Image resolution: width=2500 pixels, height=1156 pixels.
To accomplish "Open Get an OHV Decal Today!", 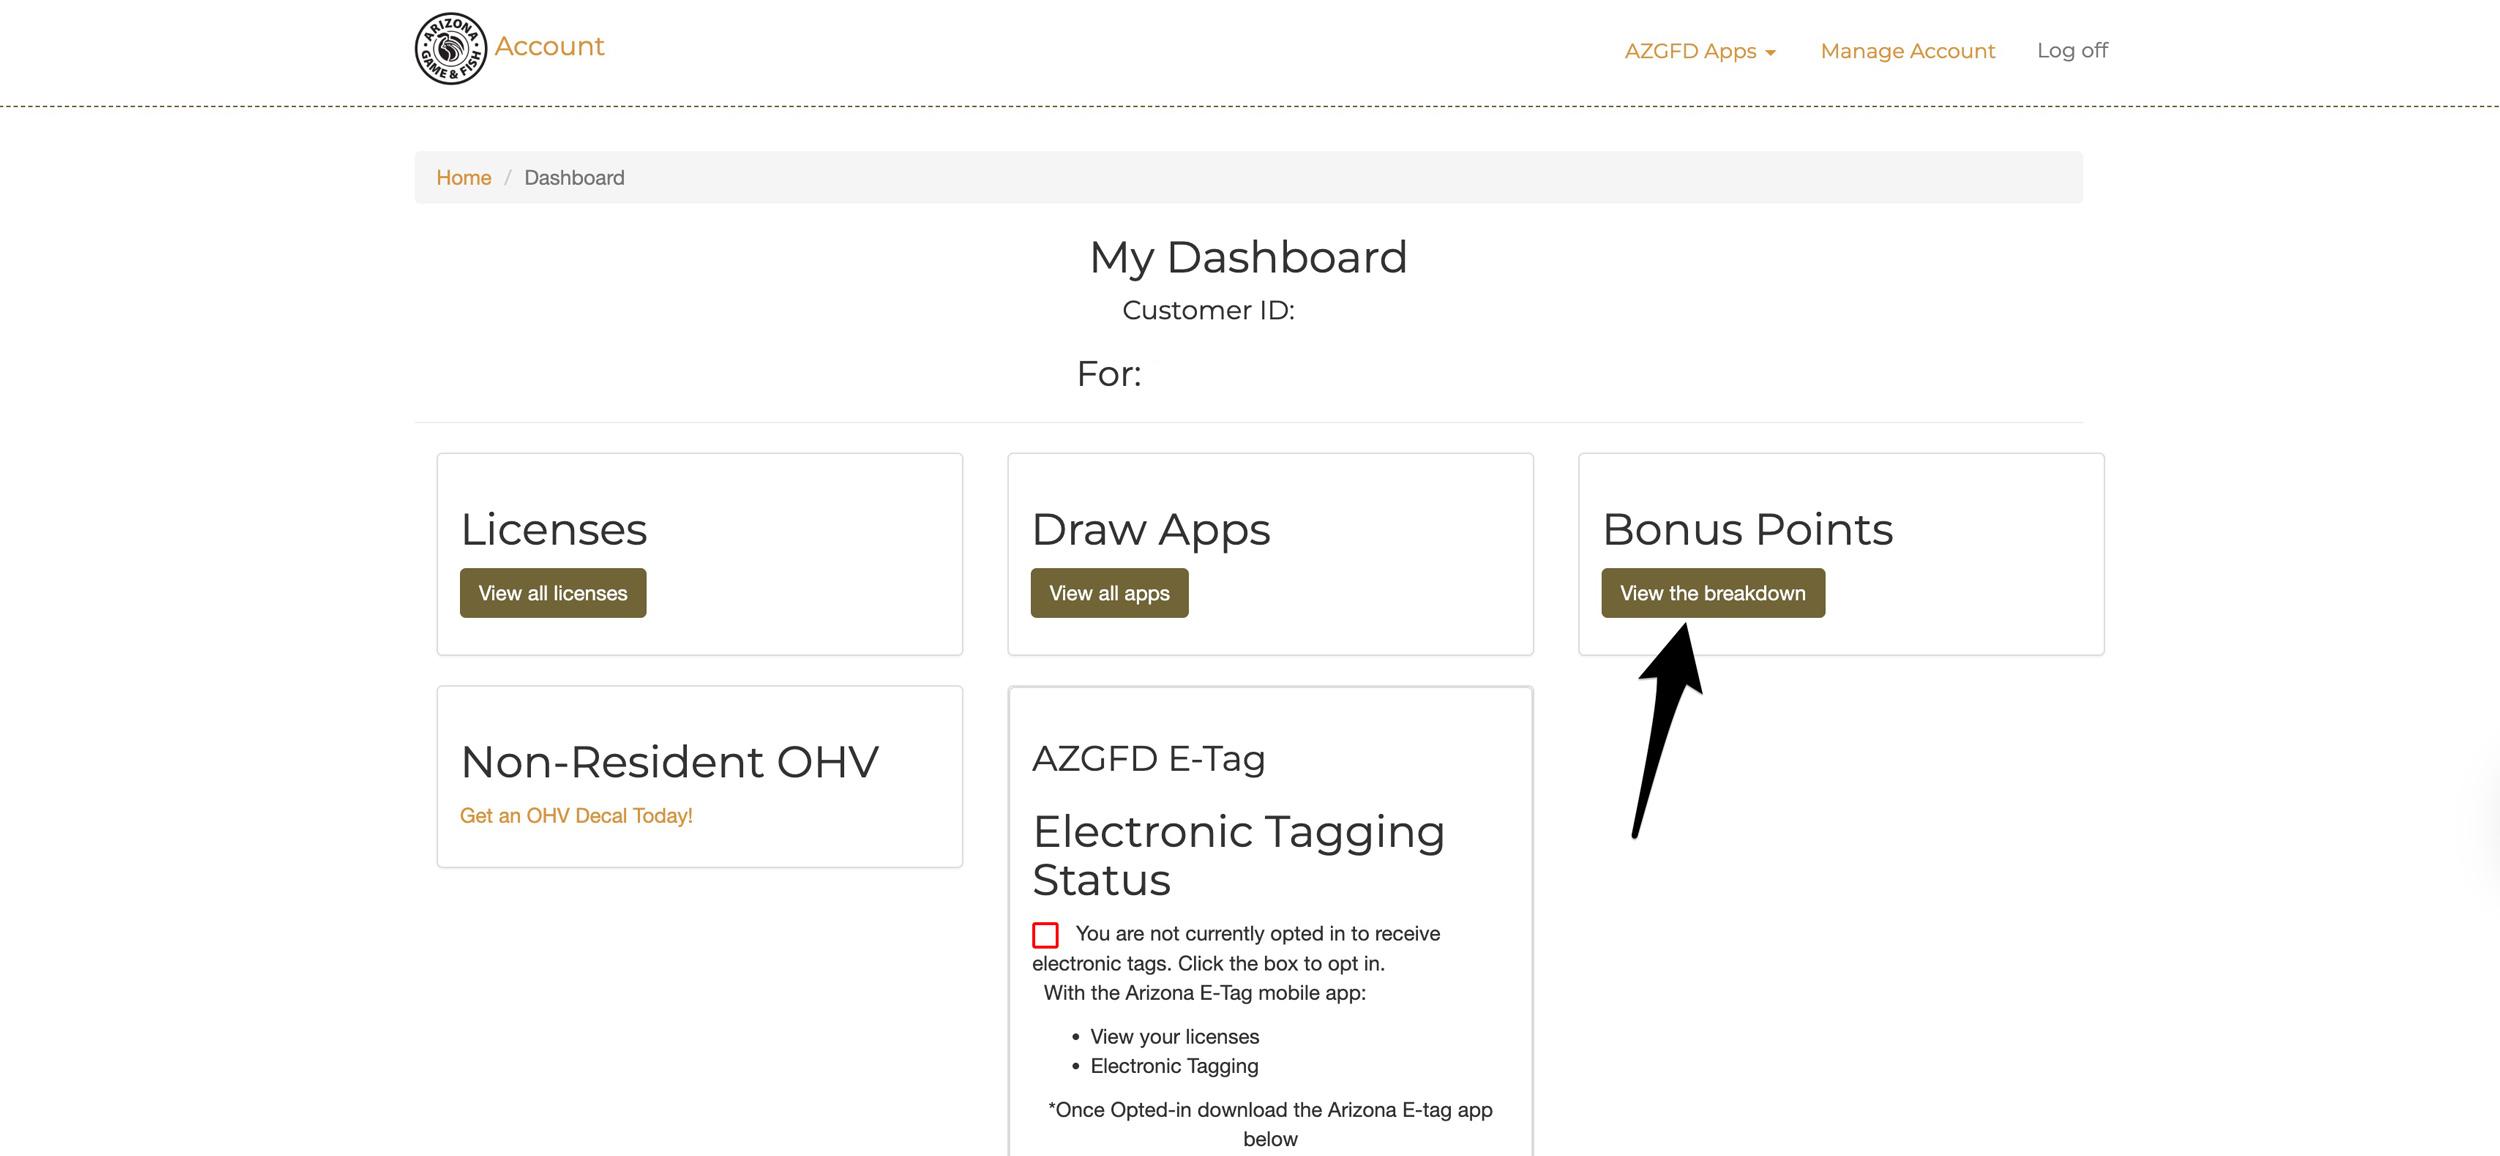I will pos(576,816).
